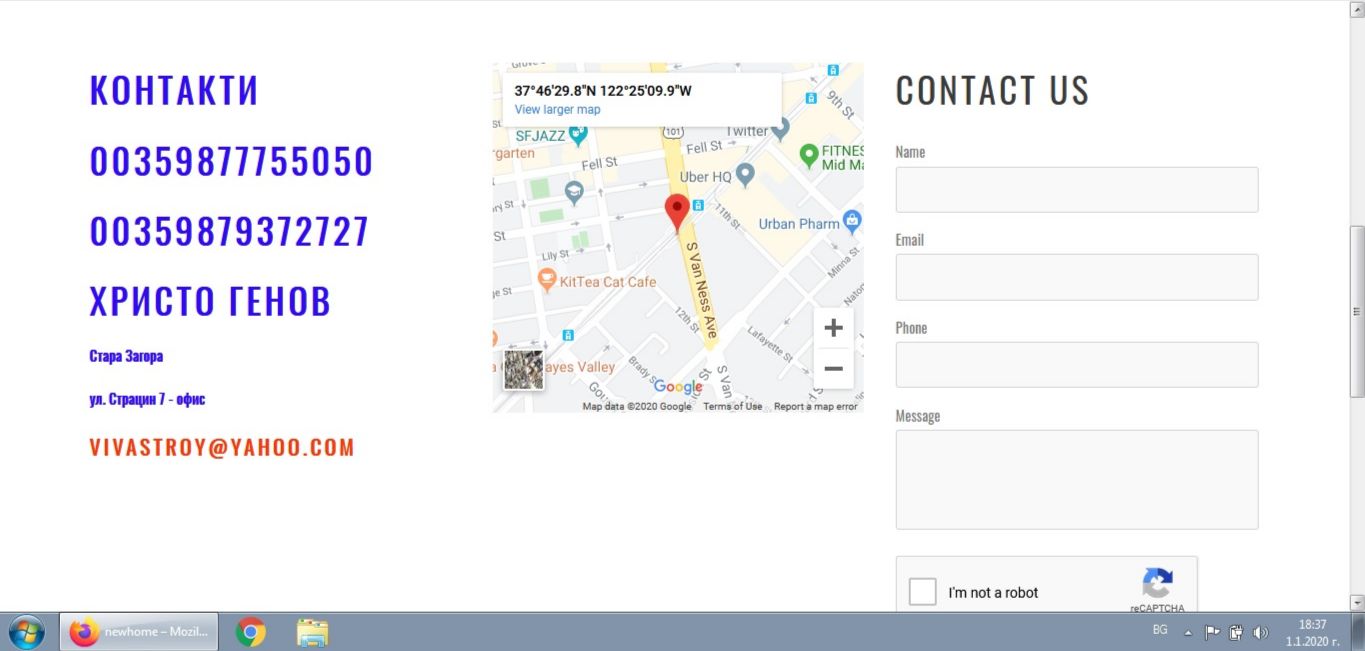Open the volume control in system tray
The width and height of the screenshot is (1365, 651).
tap(1260, 632)
